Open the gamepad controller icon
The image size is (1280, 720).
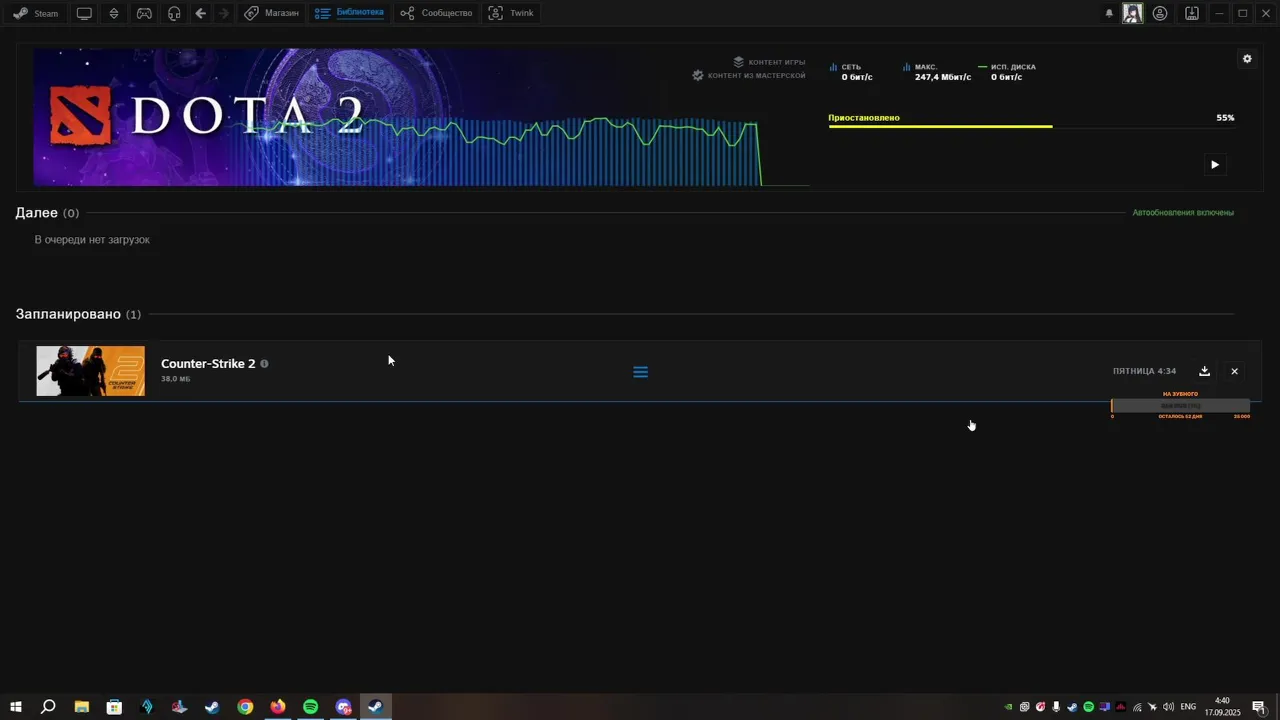(x=144, y=13)
